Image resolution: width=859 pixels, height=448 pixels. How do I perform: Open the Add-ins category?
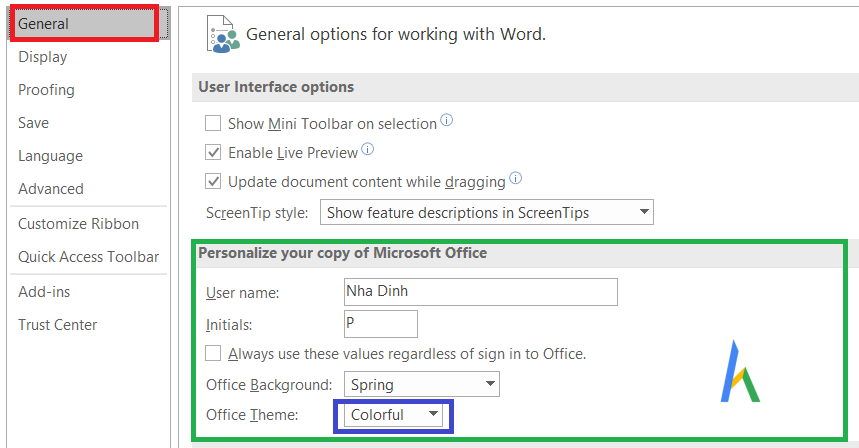pos(44,292)
